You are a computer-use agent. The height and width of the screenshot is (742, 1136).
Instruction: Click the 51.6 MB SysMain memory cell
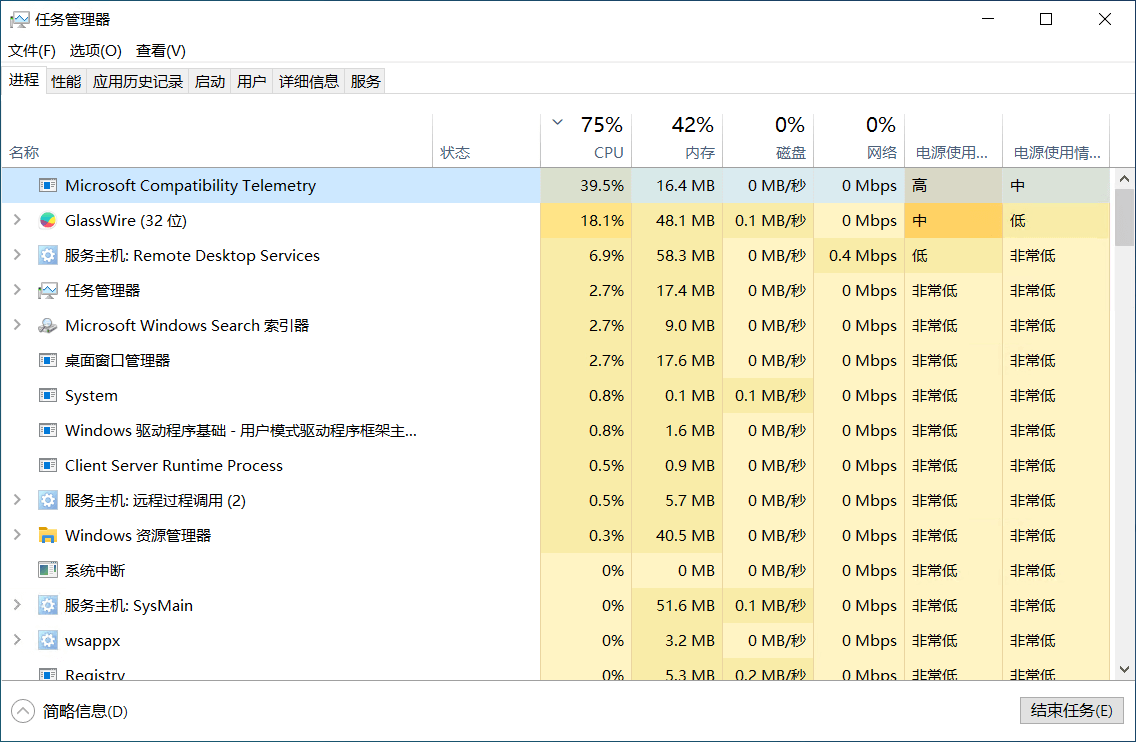coord(677,605)
